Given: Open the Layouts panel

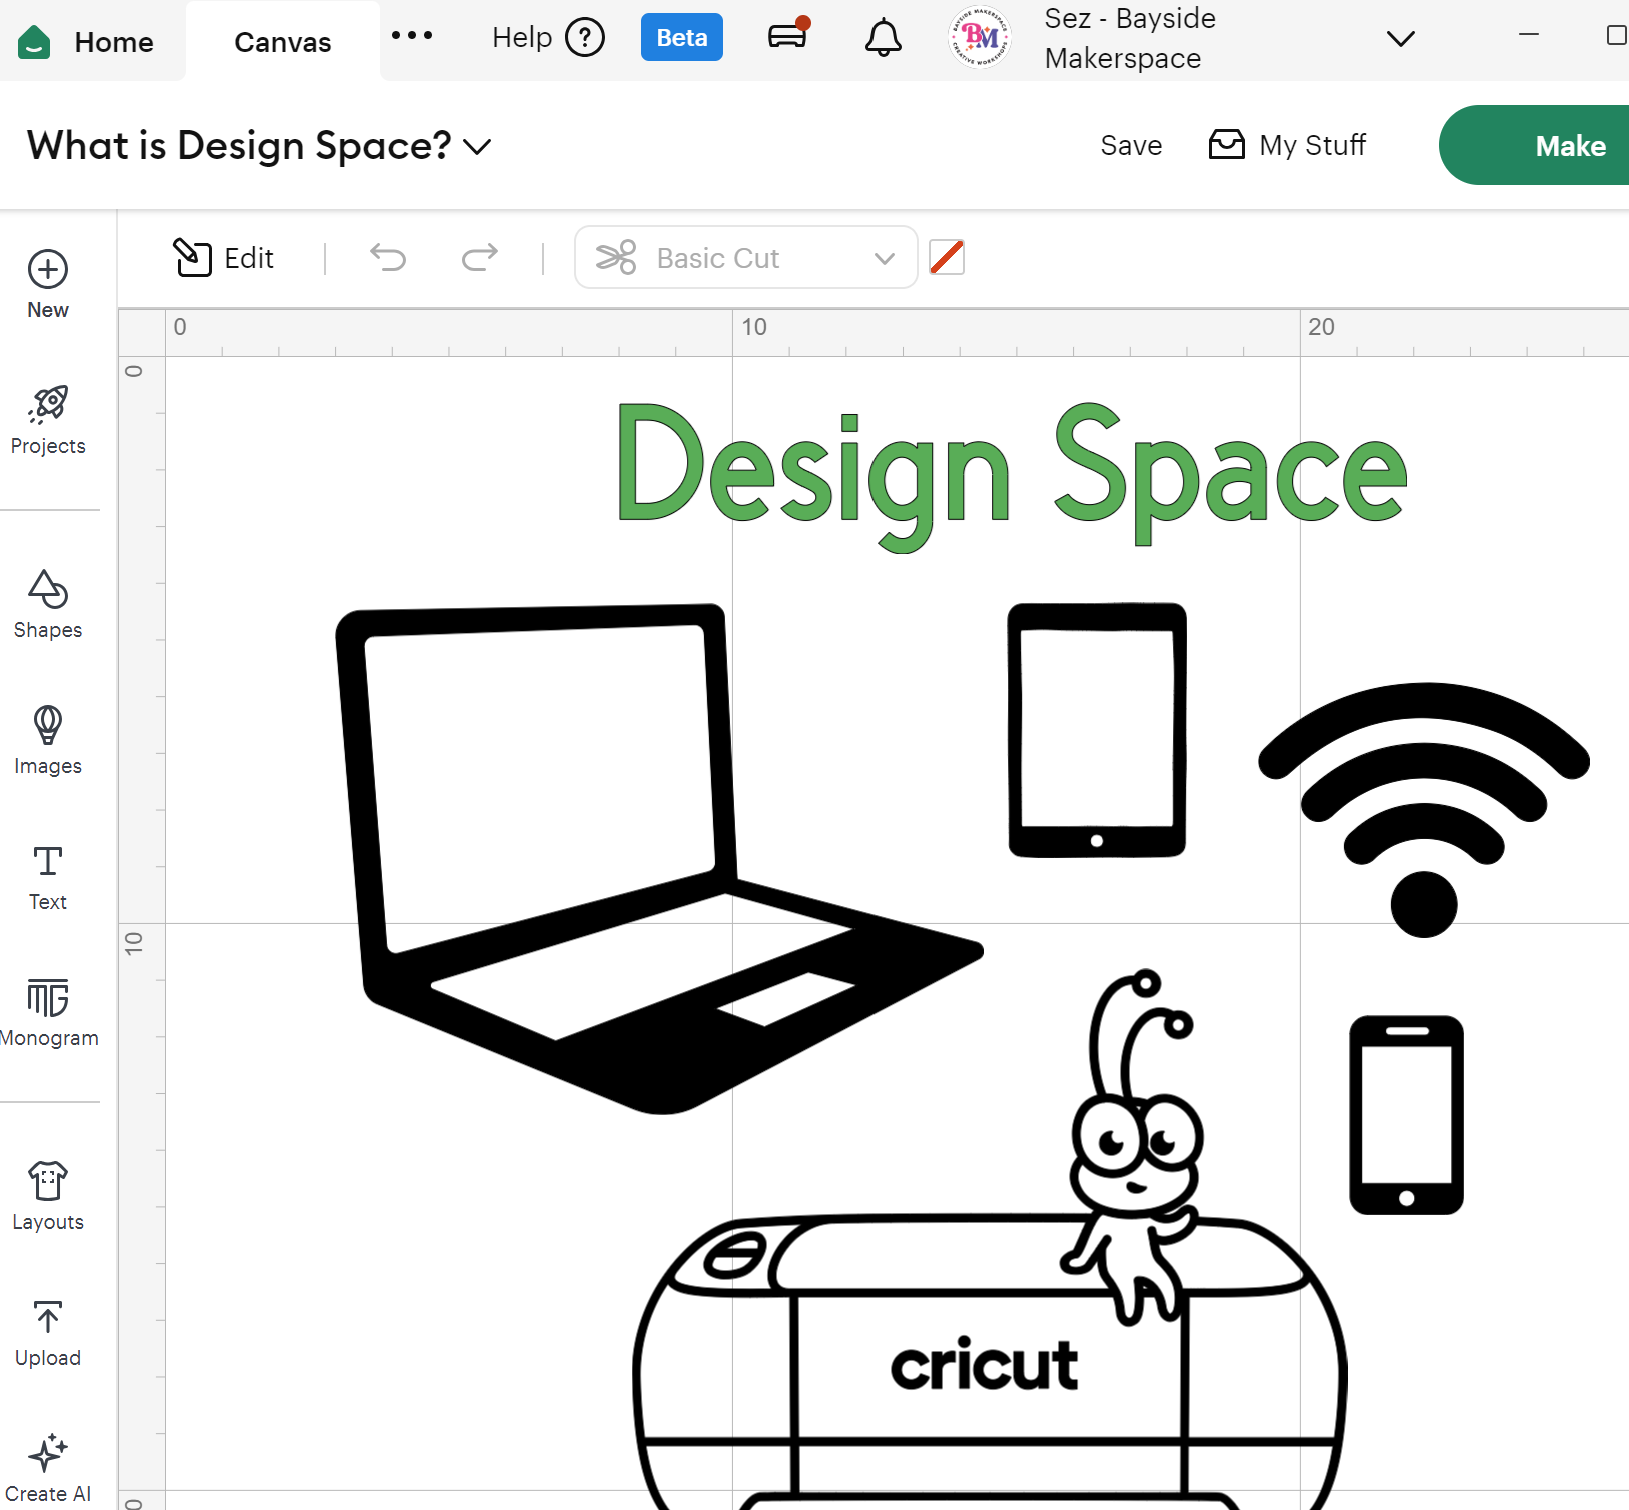Looking at the screenshot, I should click(x=48, y=1196).
